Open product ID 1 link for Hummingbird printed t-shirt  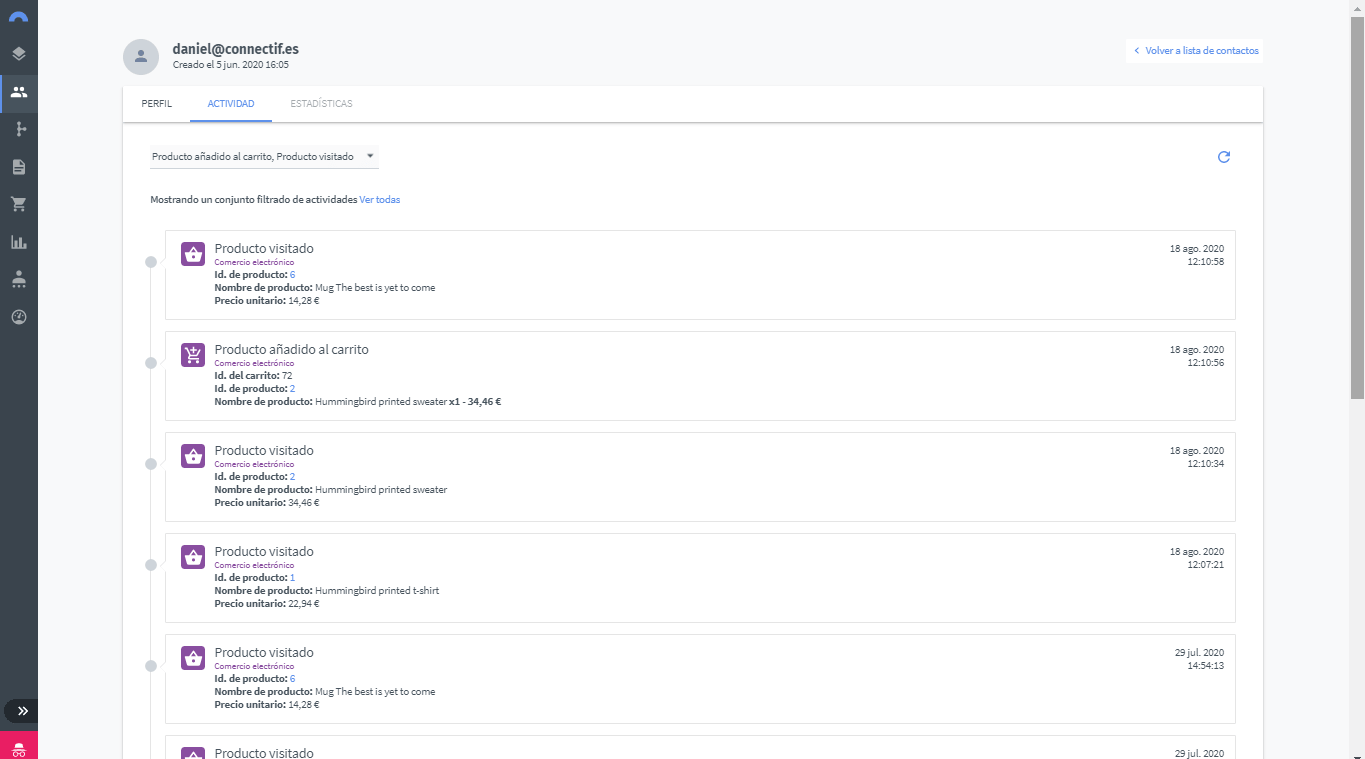coord(292,578)
